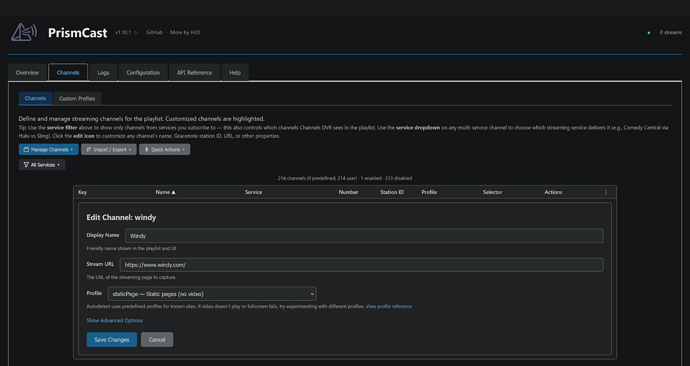Screen dimensions: 690x366
Task: Click the GitHub link in the header
Action: click(154, 33)
